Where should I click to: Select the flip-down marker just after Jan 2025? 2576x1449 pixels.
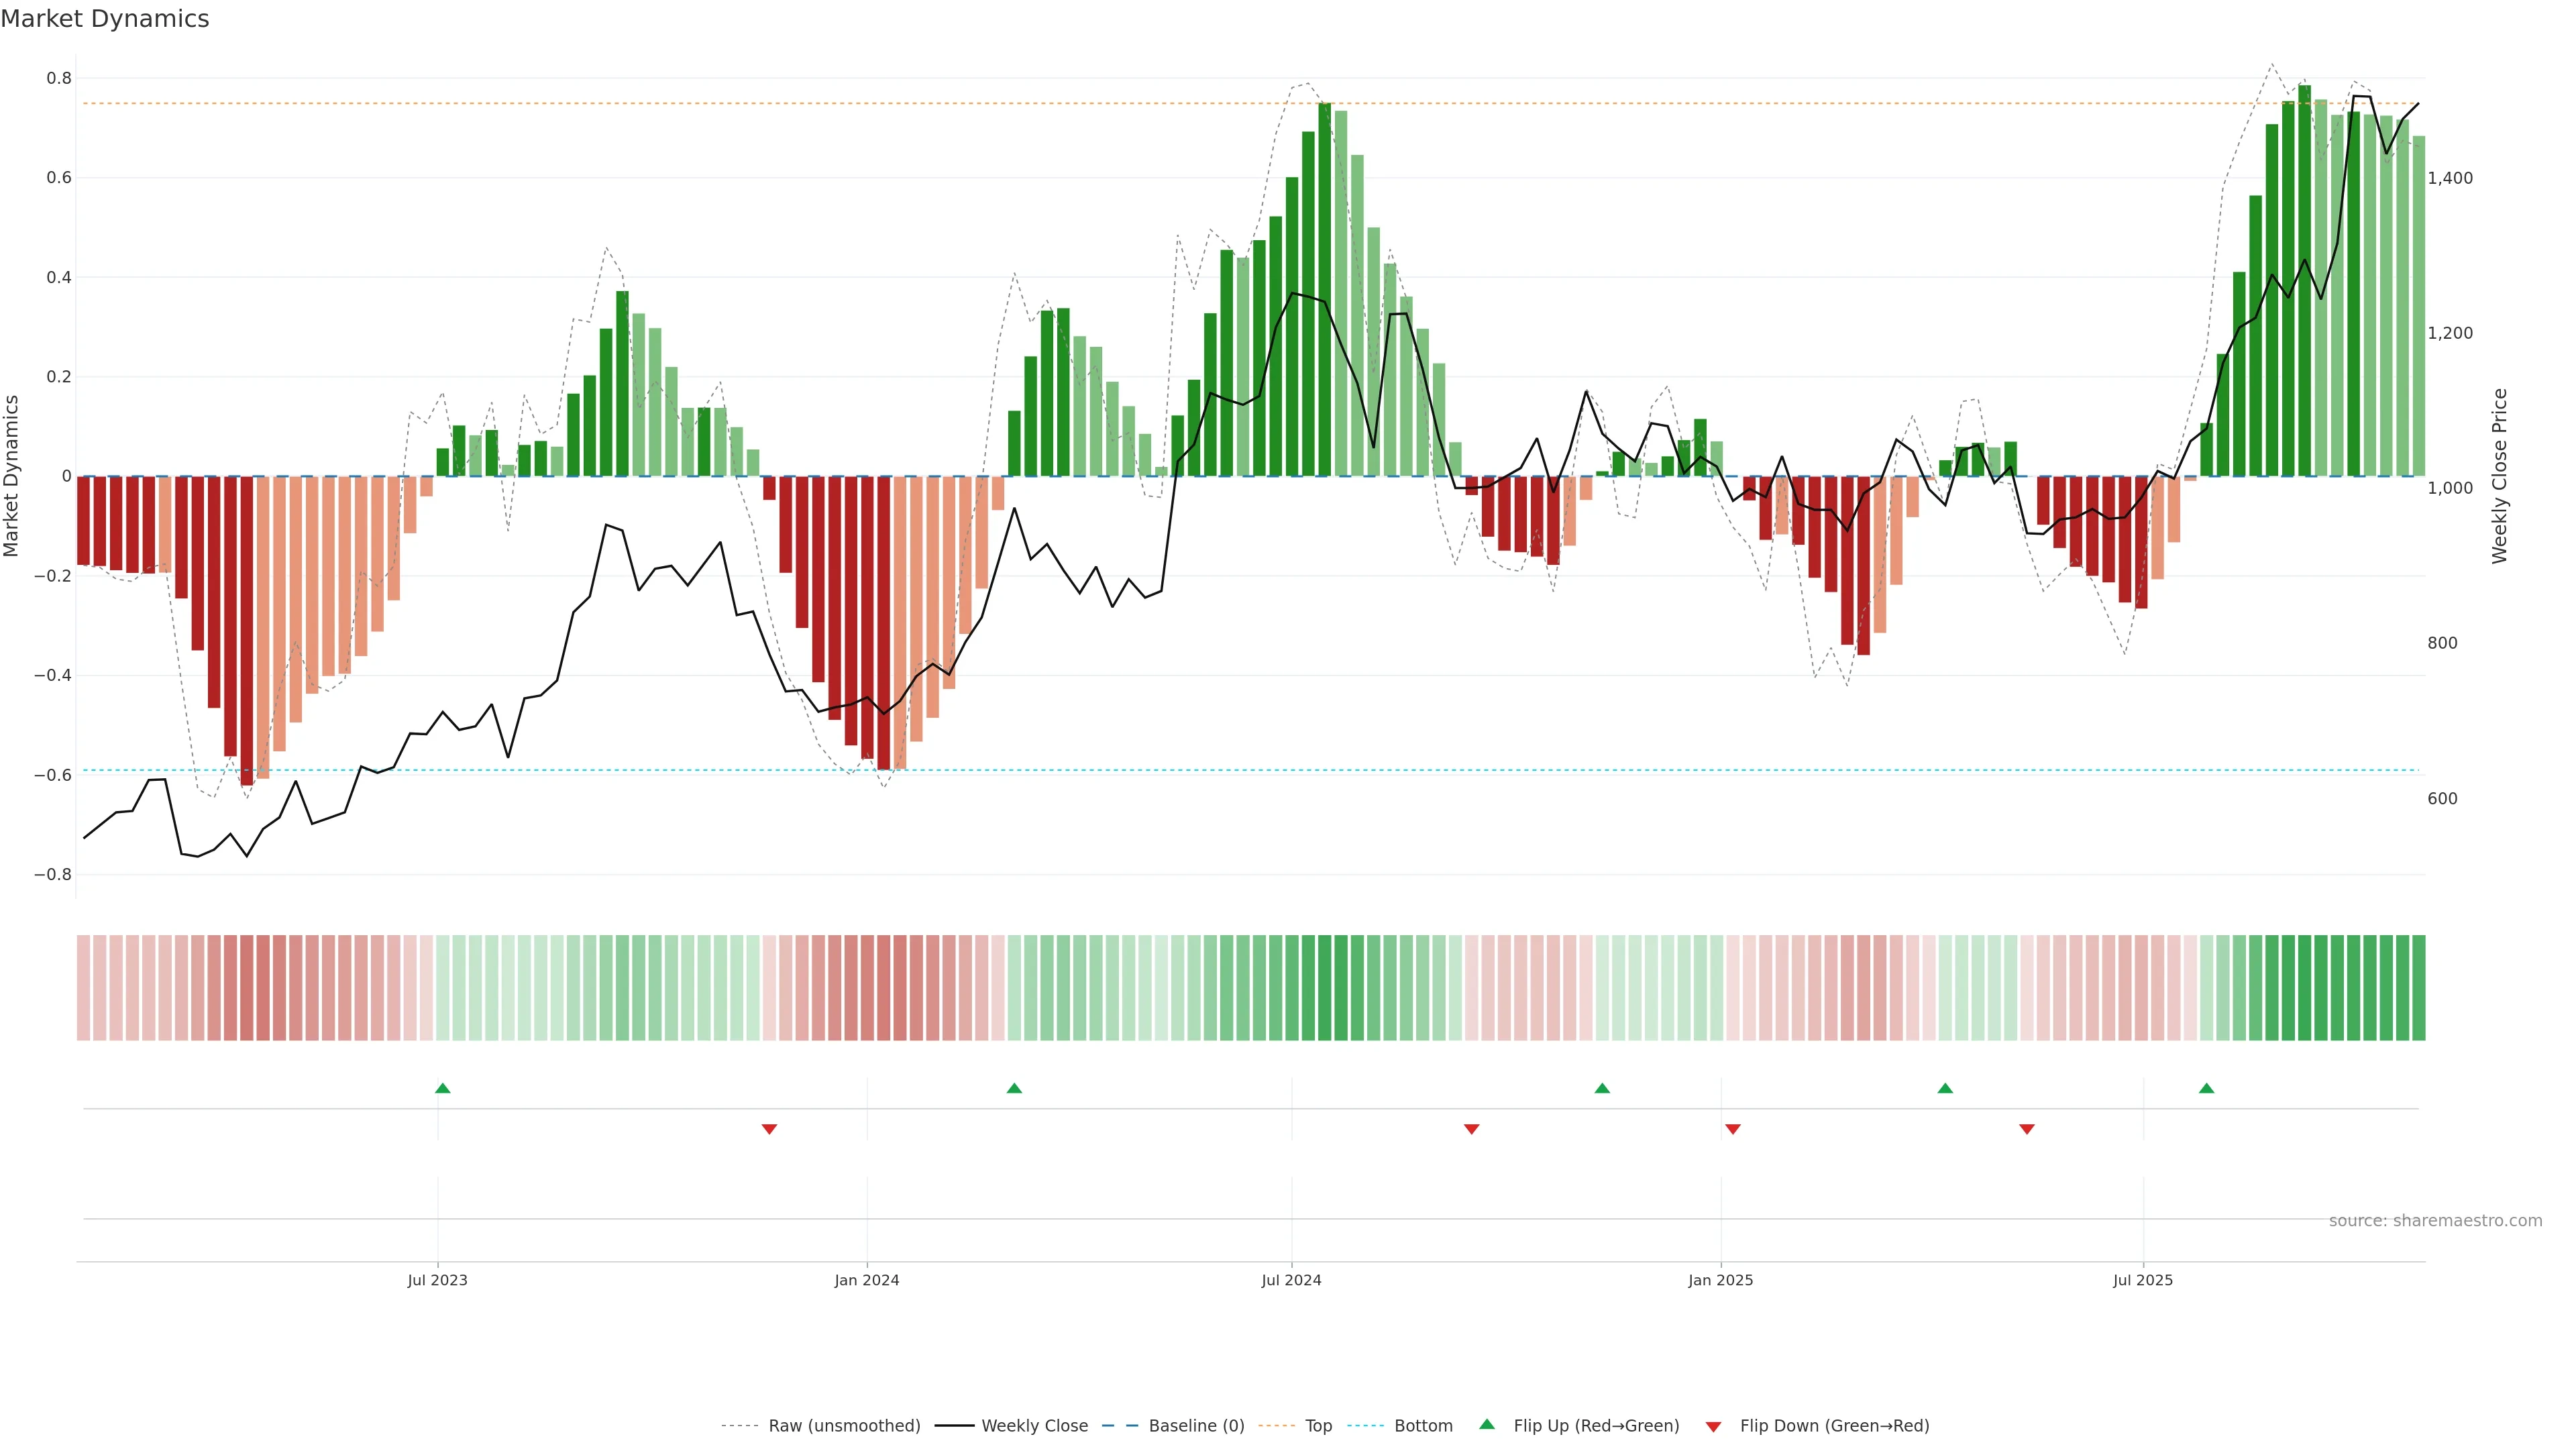point(1733,1129)
